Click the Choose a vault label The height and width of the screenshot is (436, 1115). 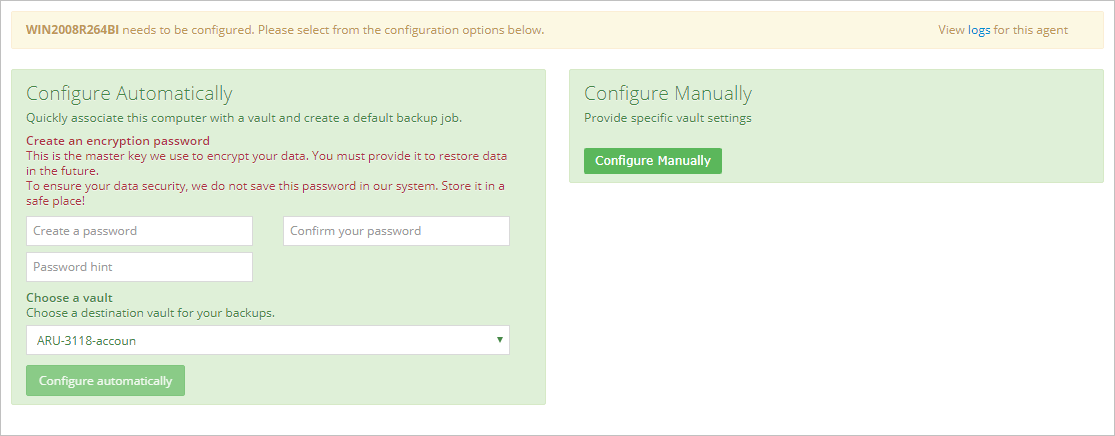coord(70,297)
